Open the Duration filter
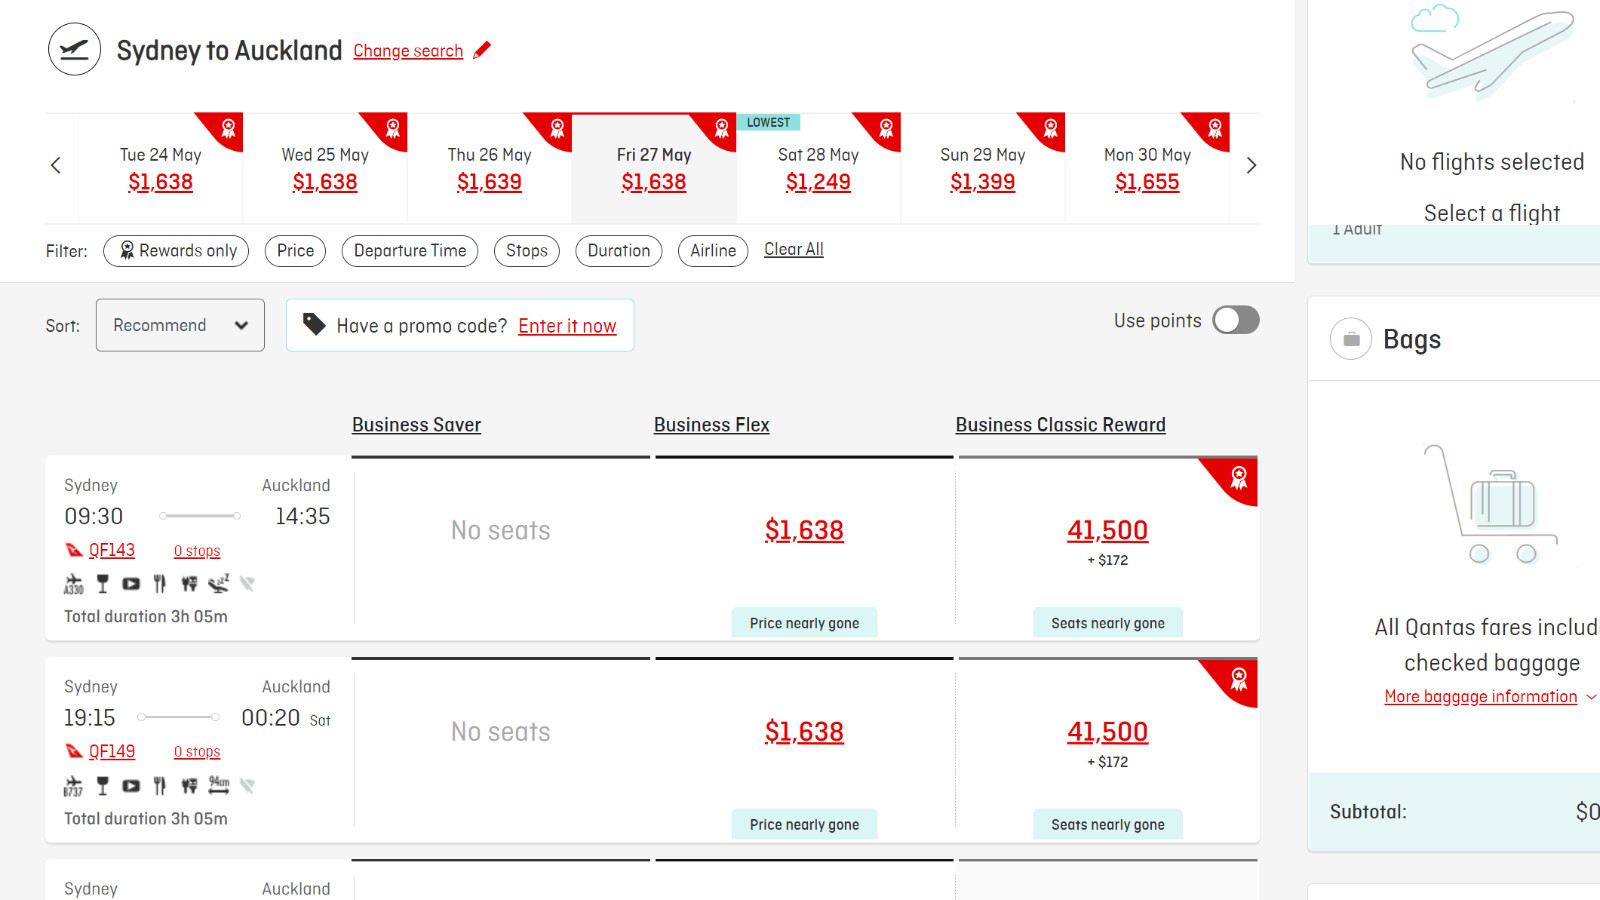1600x900 pixels. [x=619, y=251]
